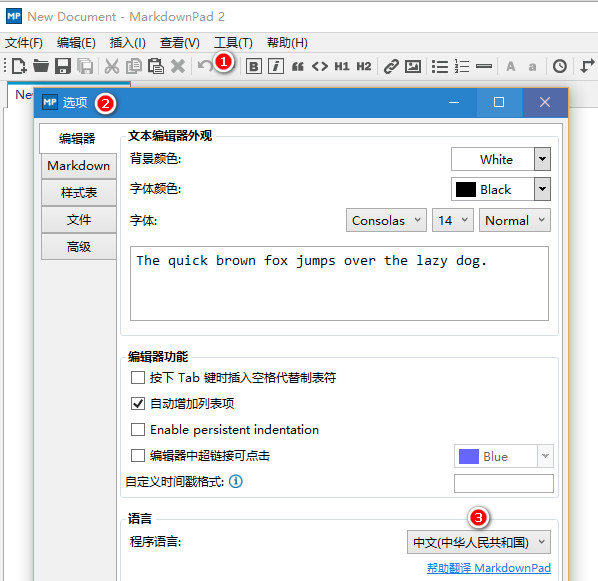Click the info icon beside 自定义时间戳格式
Image resolution: width=598 pixels, height=581 pixels.
tap(236, 481)
